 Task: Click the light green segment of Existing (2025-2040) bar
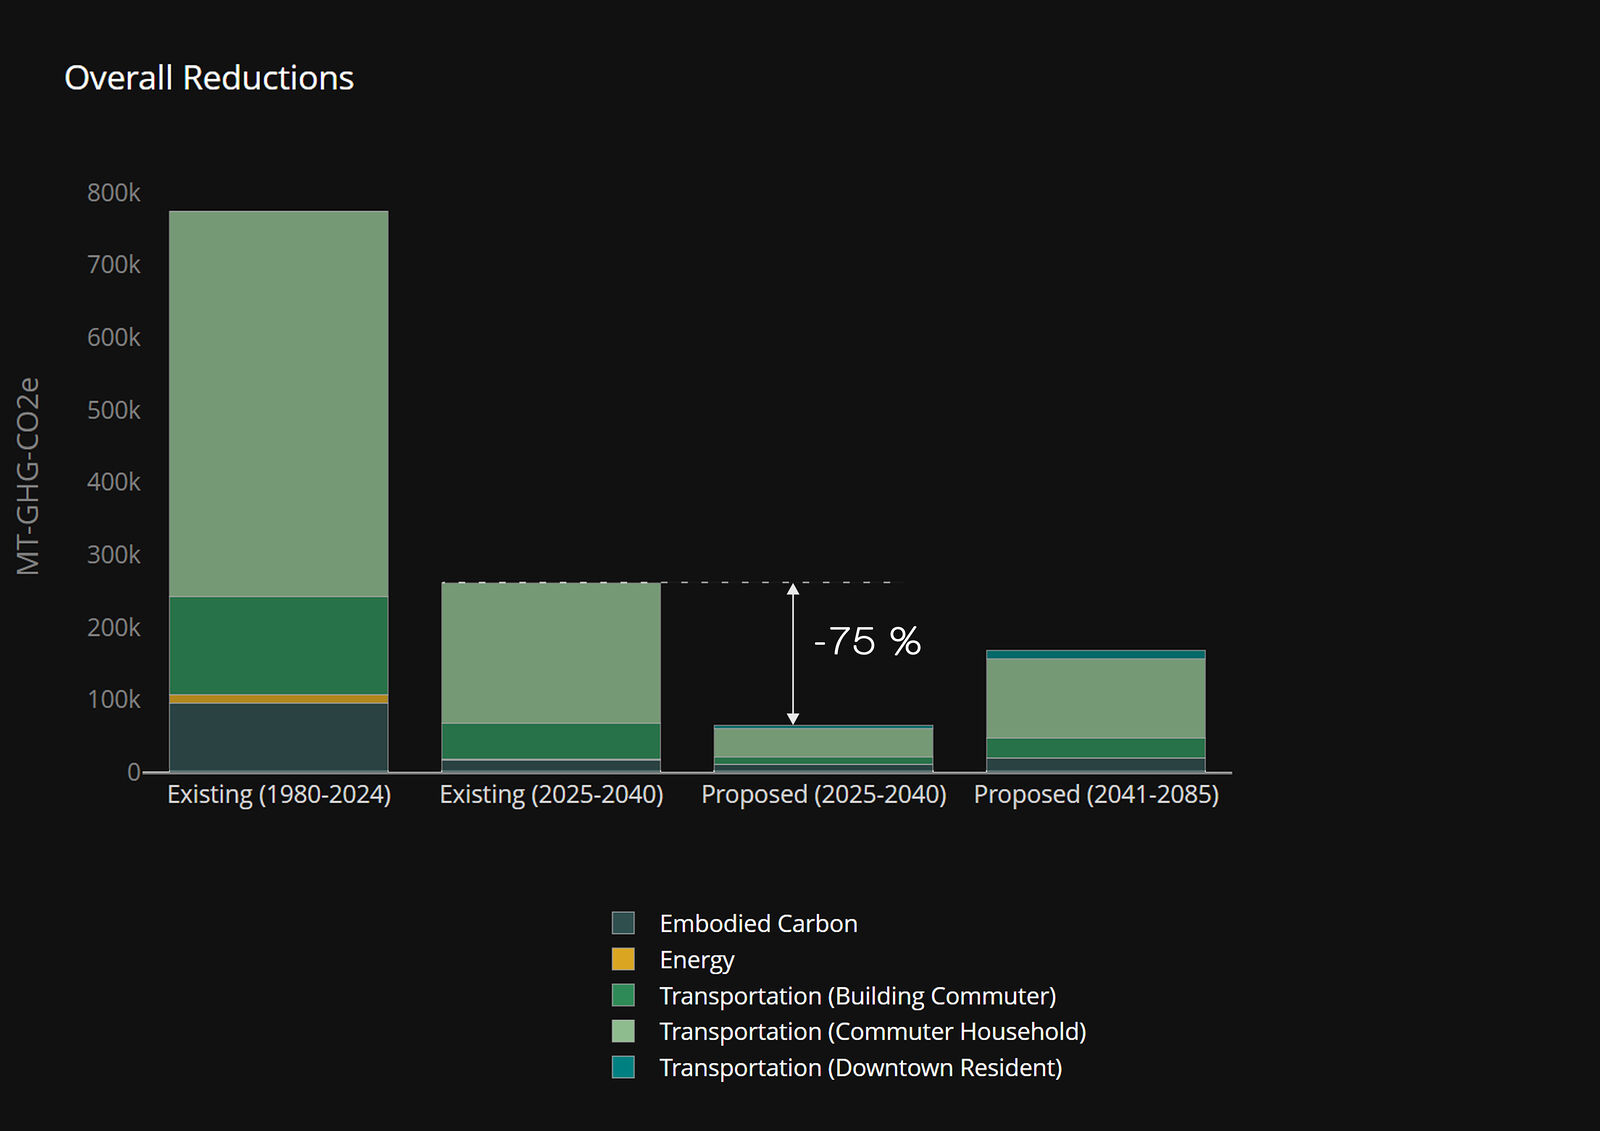pos(551,652)
